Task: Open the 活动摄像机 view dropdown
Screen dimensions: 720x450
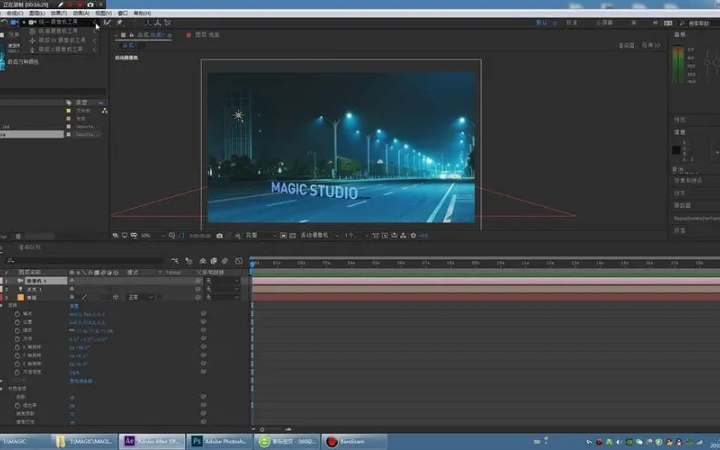Action: click(x=320, y=236)
